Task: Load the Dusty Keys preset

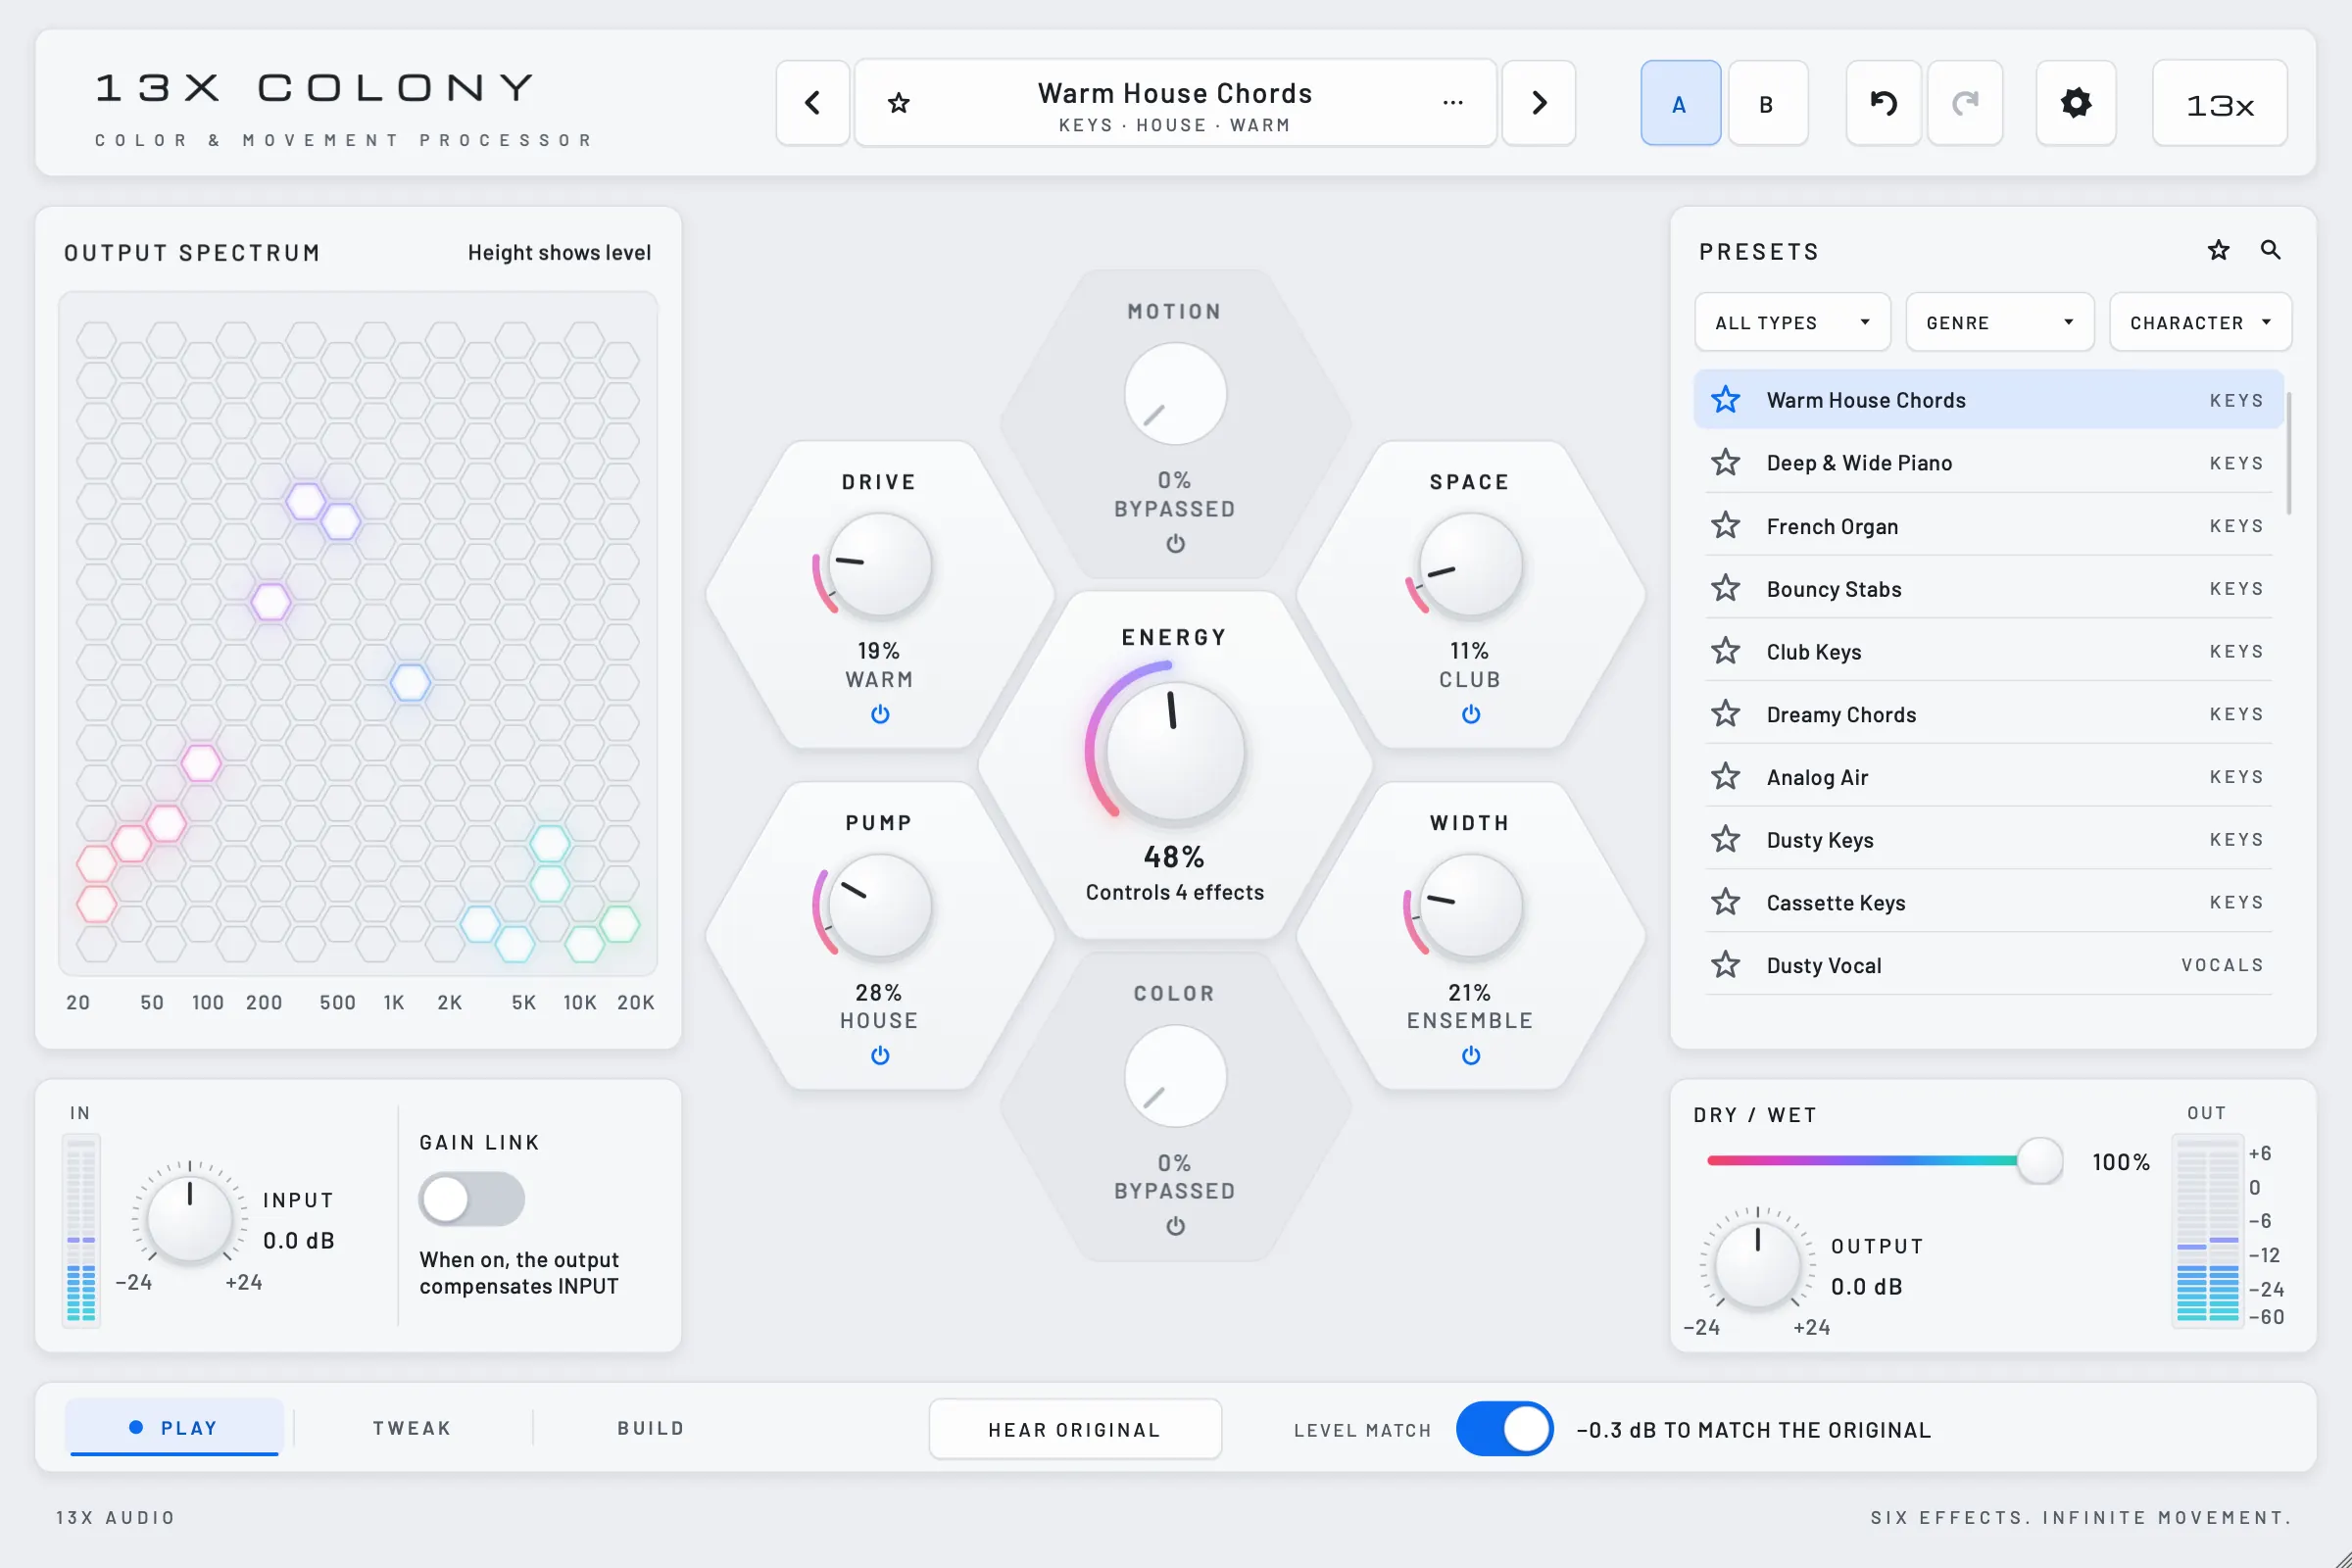Action: (1988, 839)
